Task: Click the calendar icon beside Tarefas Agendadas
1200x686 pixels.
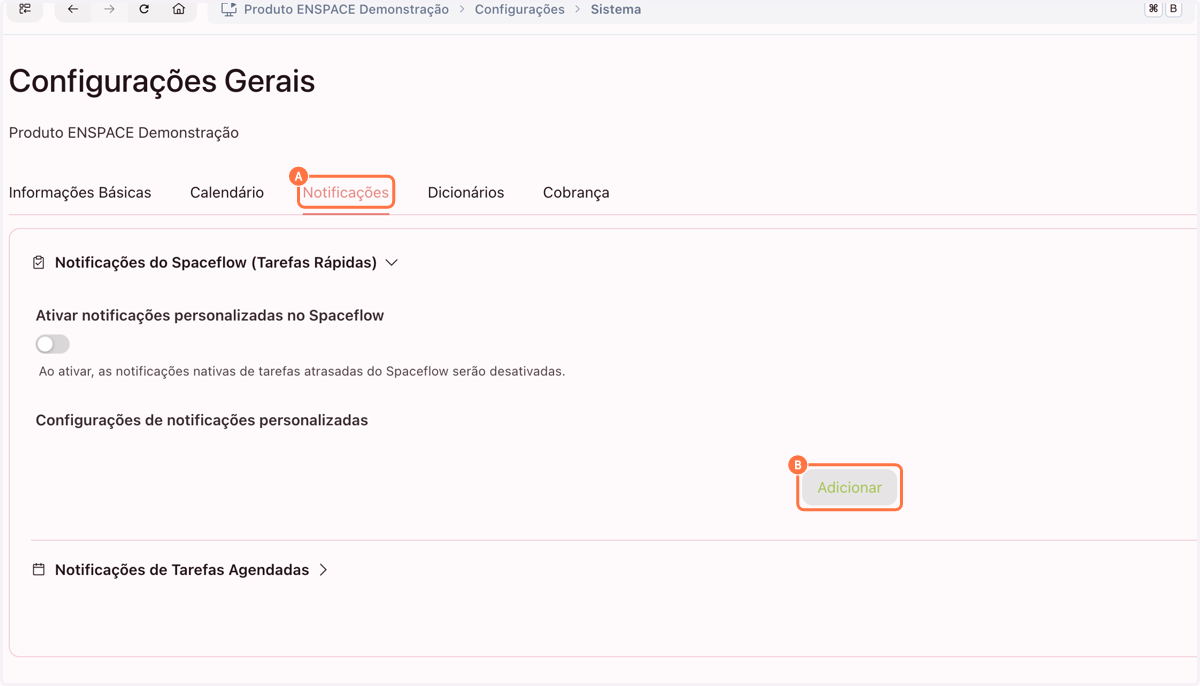Action: point(39,569)
